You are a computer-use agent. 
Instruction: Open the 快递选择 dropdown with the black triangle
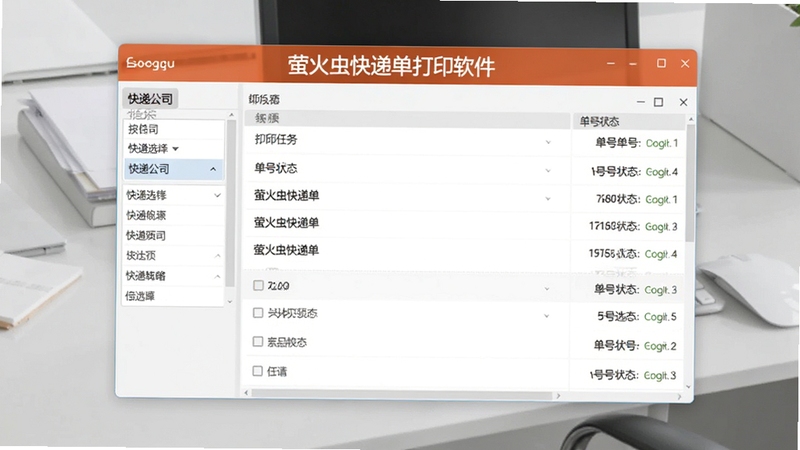(x=176, y=149)
